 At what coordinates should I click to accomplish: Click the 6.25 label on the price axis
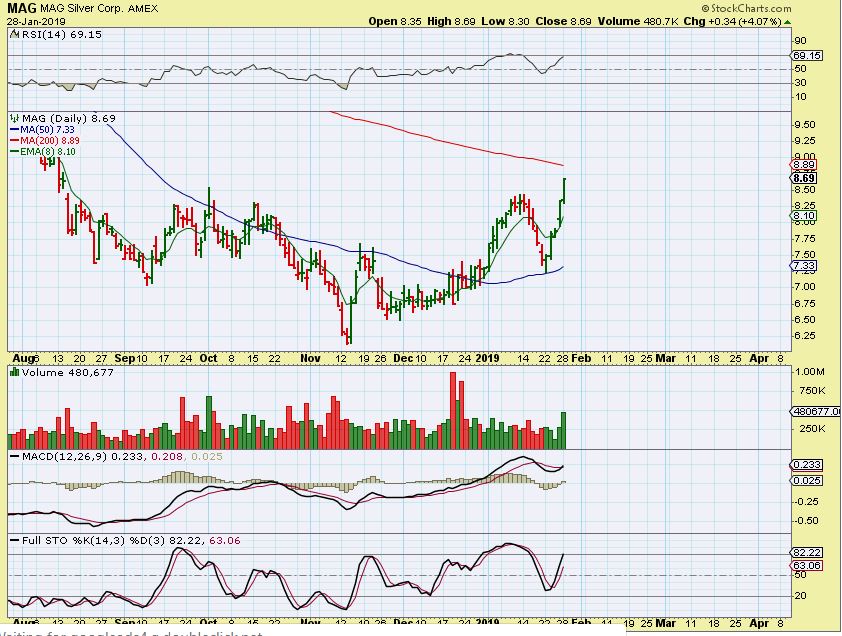tap(804, 336)
